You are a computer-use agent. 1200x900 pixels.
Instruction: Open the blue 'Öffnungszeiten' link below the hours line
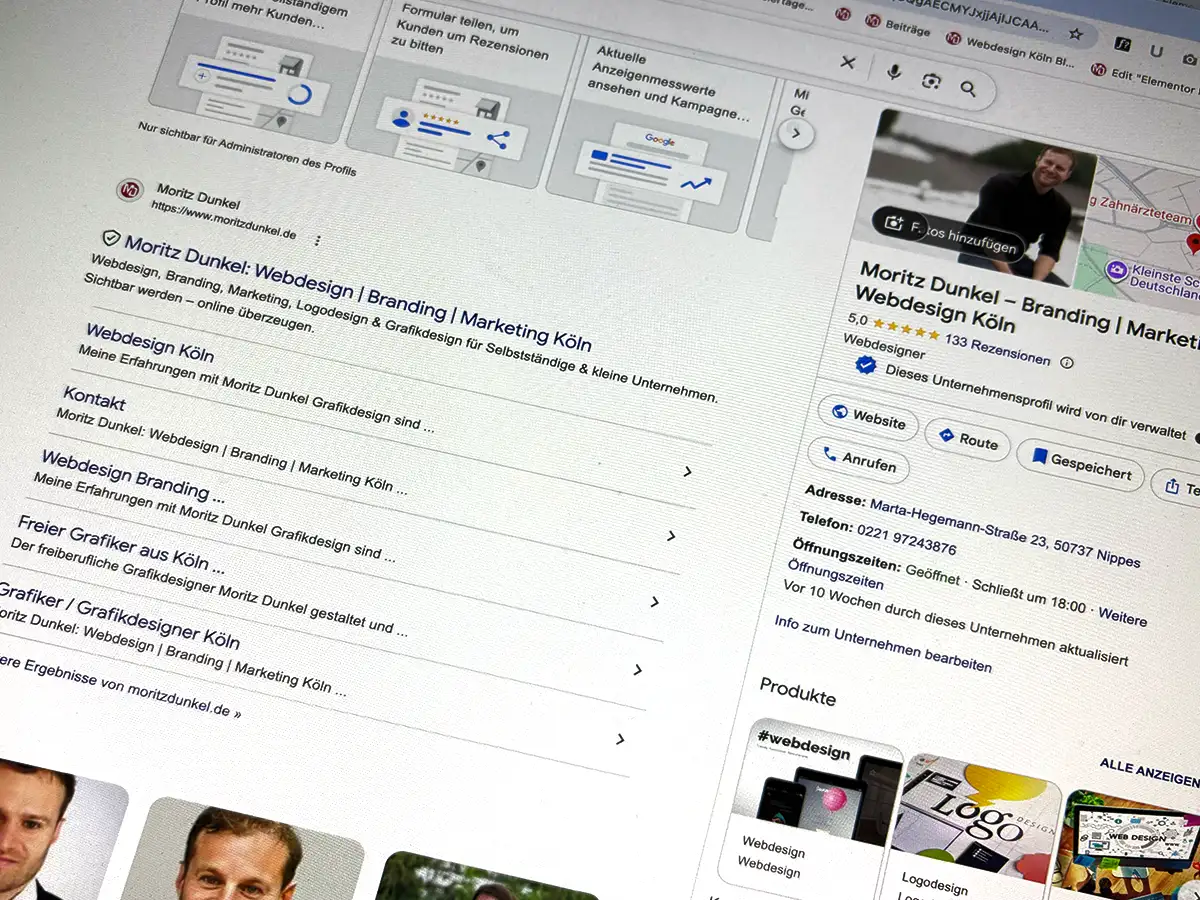coord(836,576)
